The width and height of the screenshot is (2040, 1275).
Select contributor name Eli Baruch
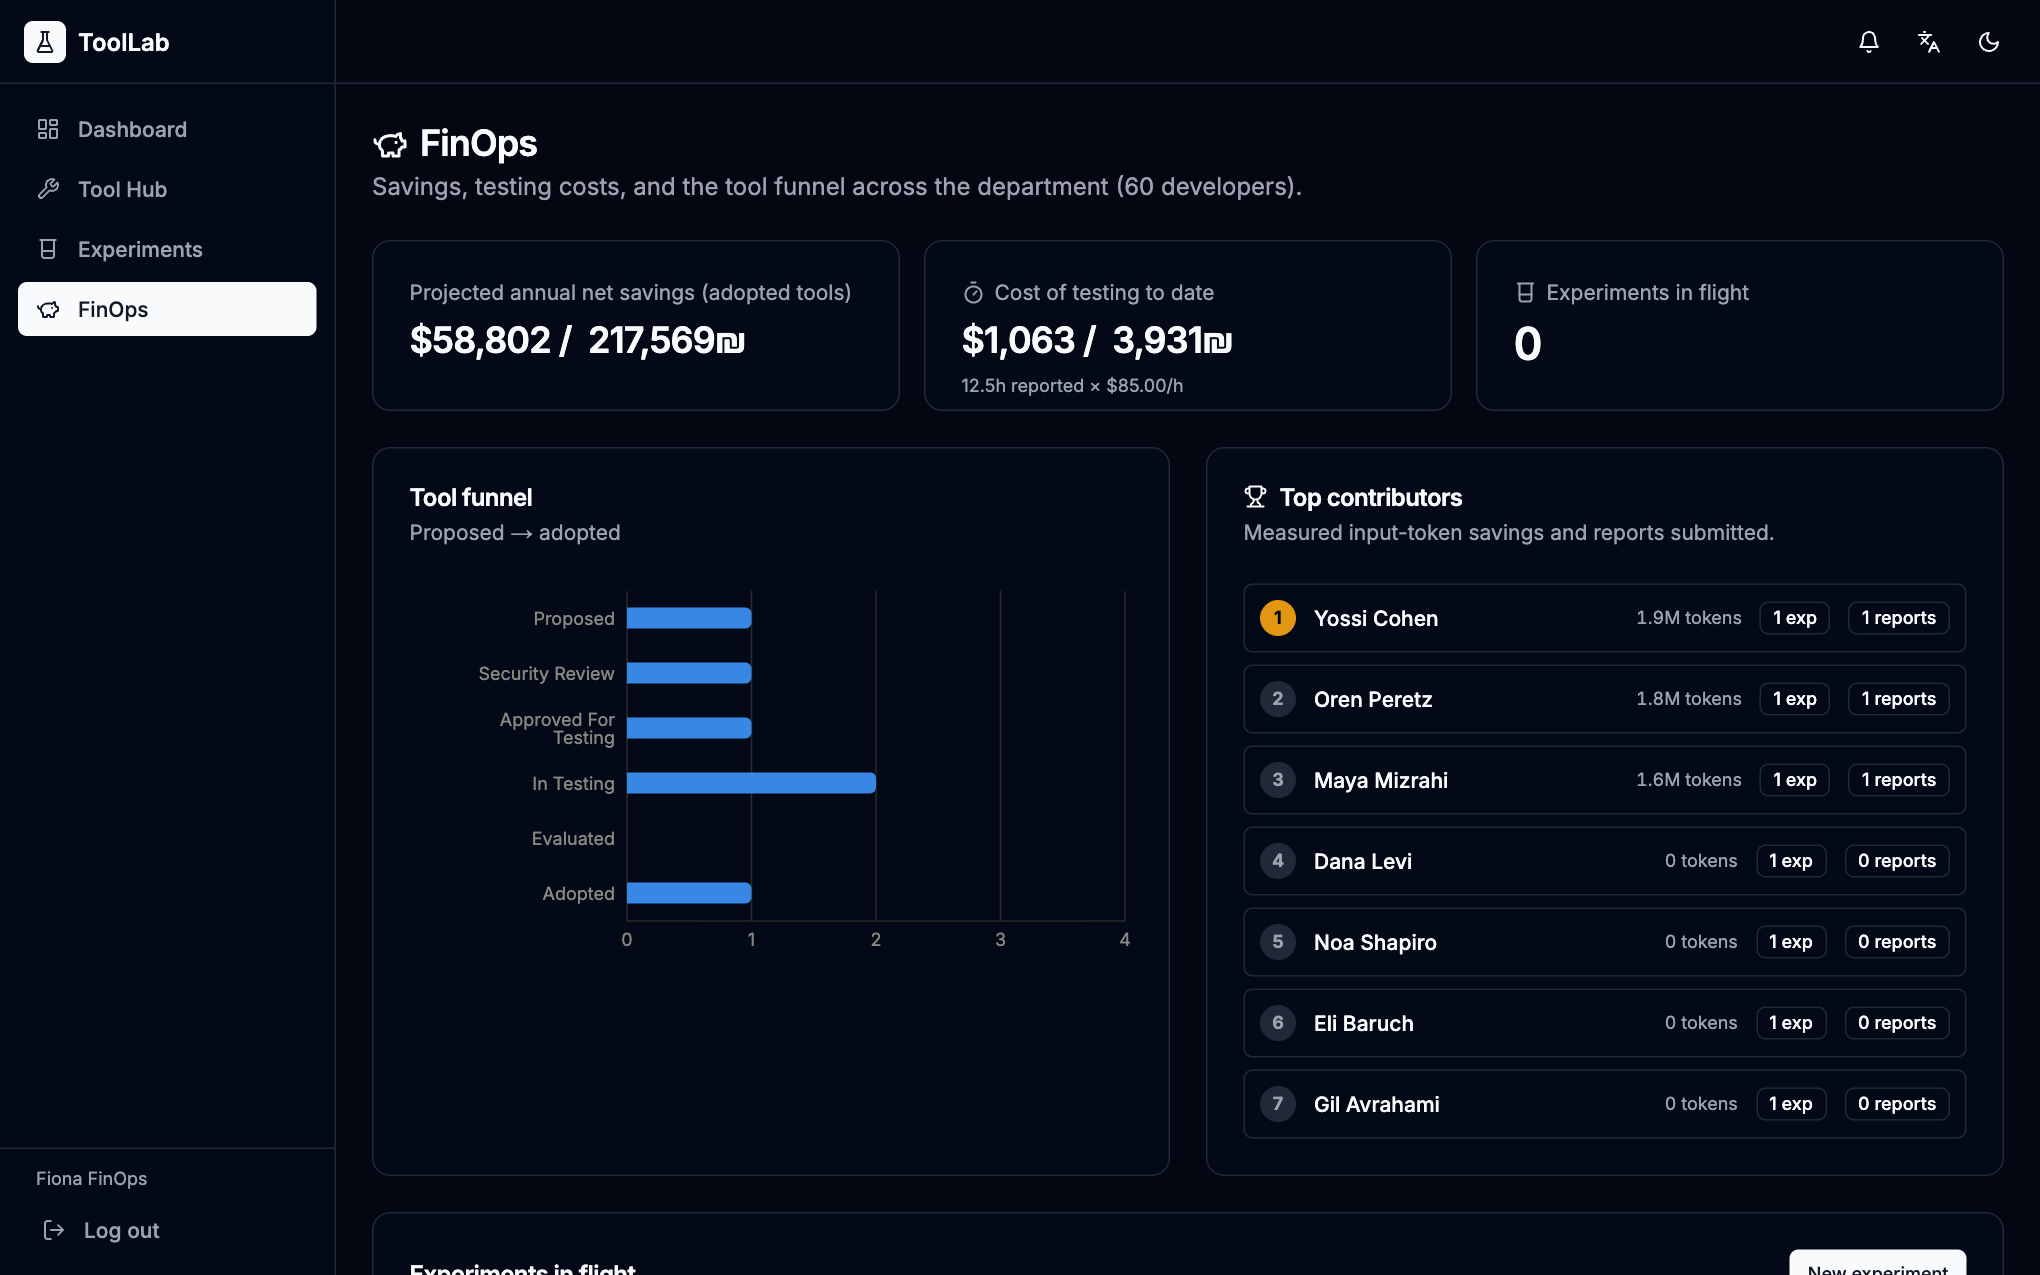(1364, 1023)
